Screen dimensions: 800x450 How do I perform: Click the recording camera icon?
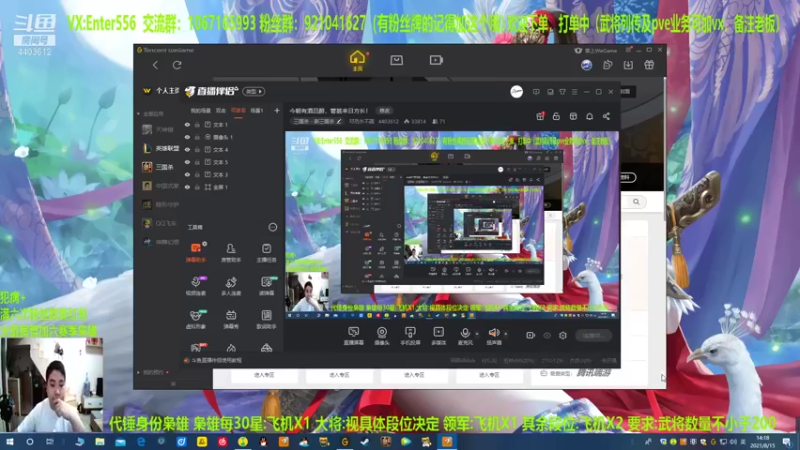(531, 335)
